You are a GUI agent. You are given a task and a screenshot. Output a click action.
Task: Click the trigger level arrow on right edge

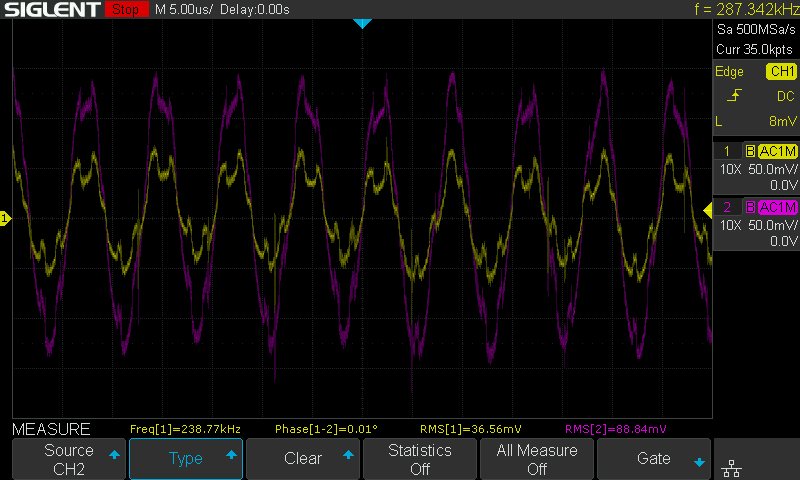(708, 209)
